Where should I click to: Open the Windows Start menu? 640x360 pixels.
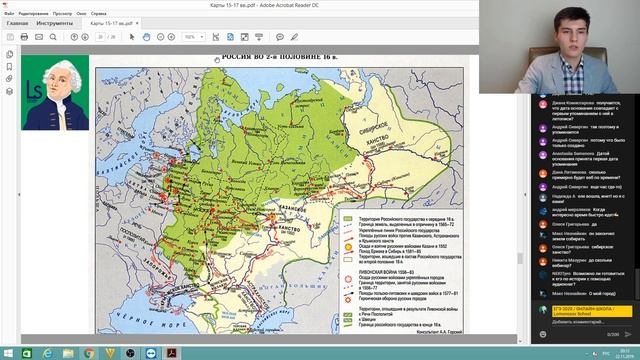pyautogui.click(x=8, y=353)
